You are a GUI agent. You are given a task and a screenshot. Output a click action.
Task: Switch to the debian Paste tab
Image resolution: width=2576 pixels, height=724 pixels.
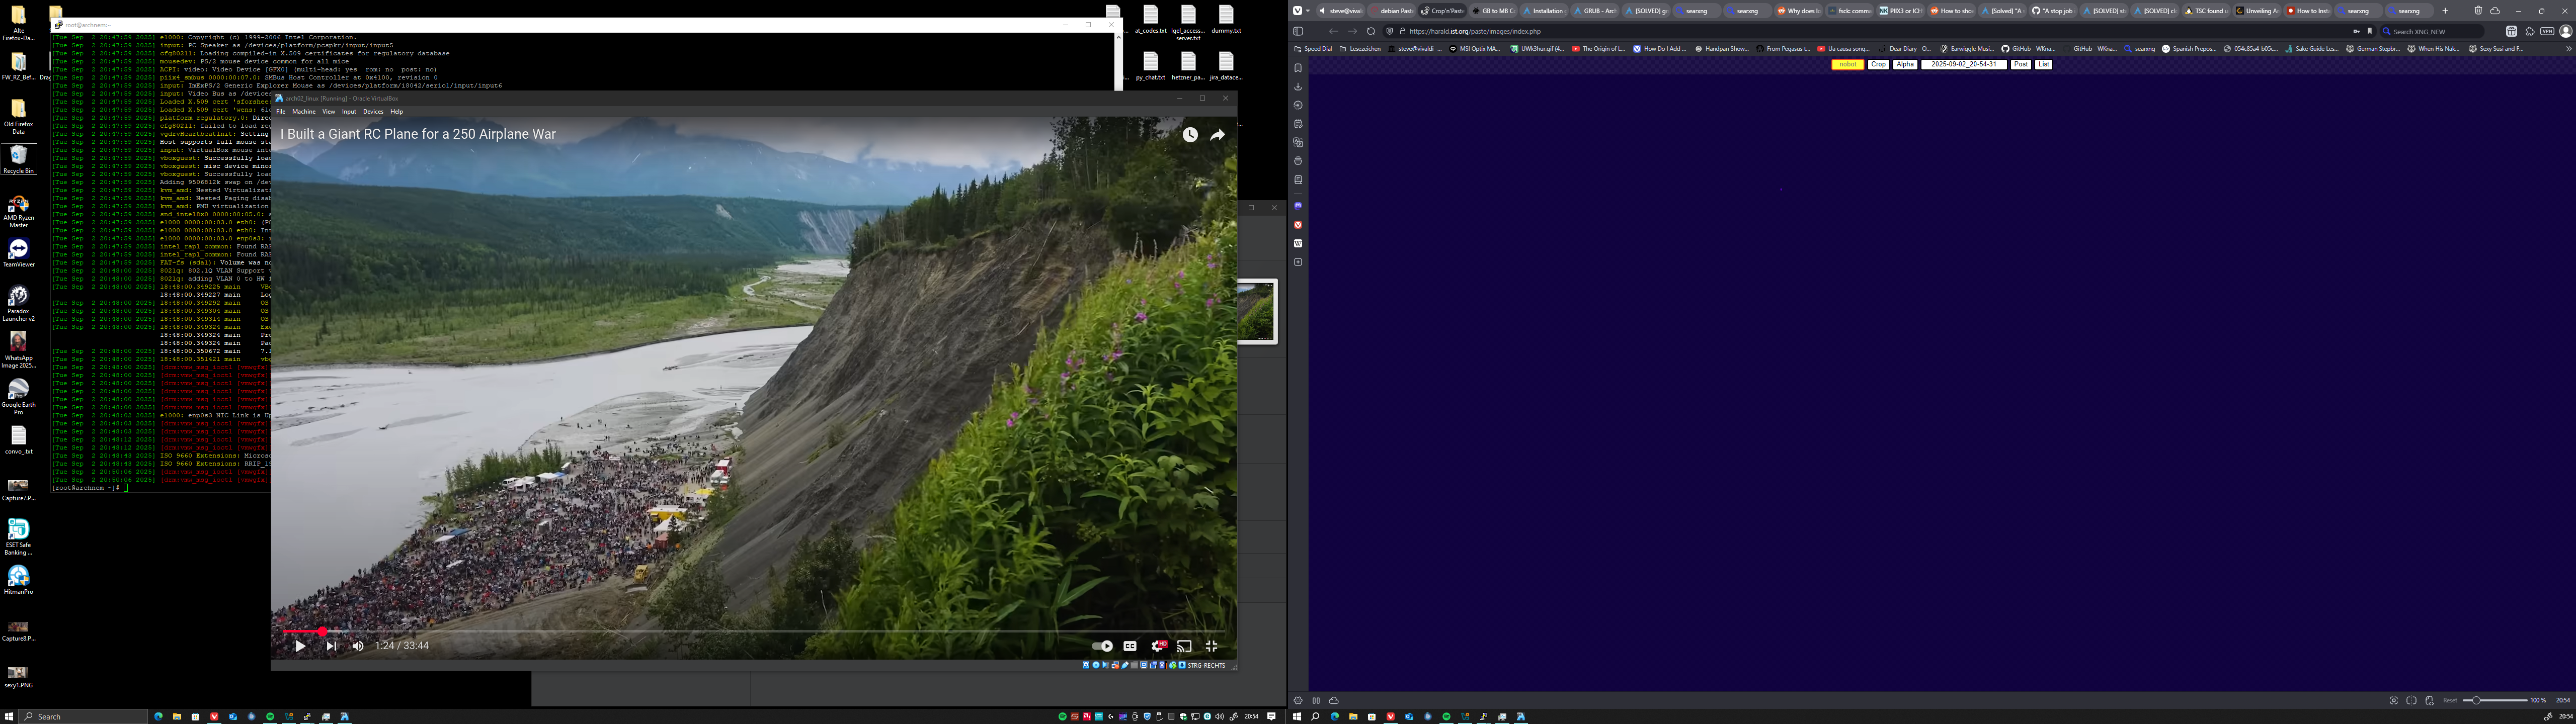tap(1391, 11)
